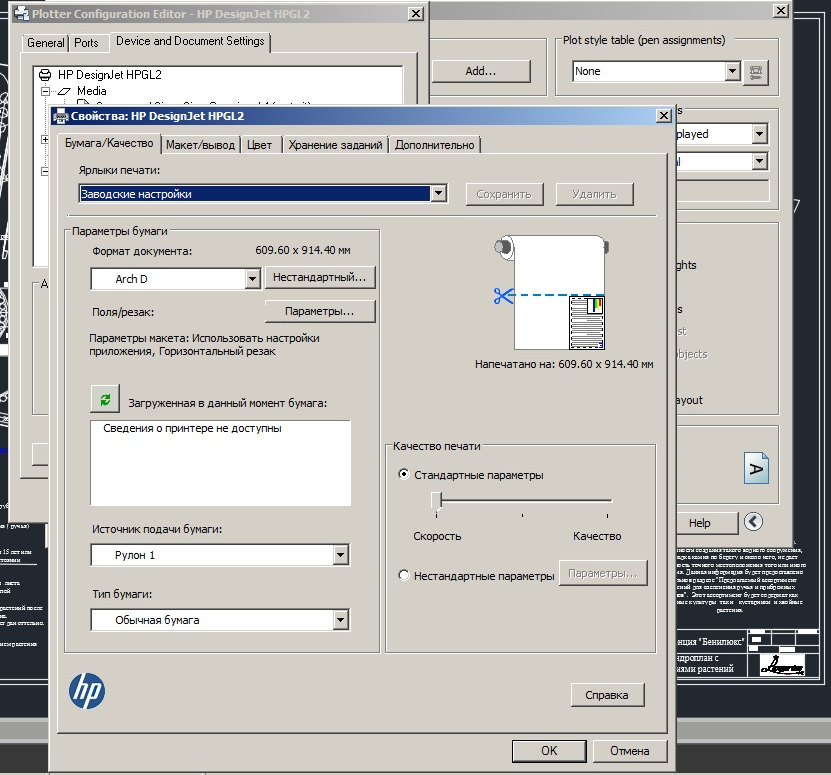The height and width of the screenshot is (775, 831).
Task: Close the Plotter Configuration Editor window
Action: coord(416,14)
